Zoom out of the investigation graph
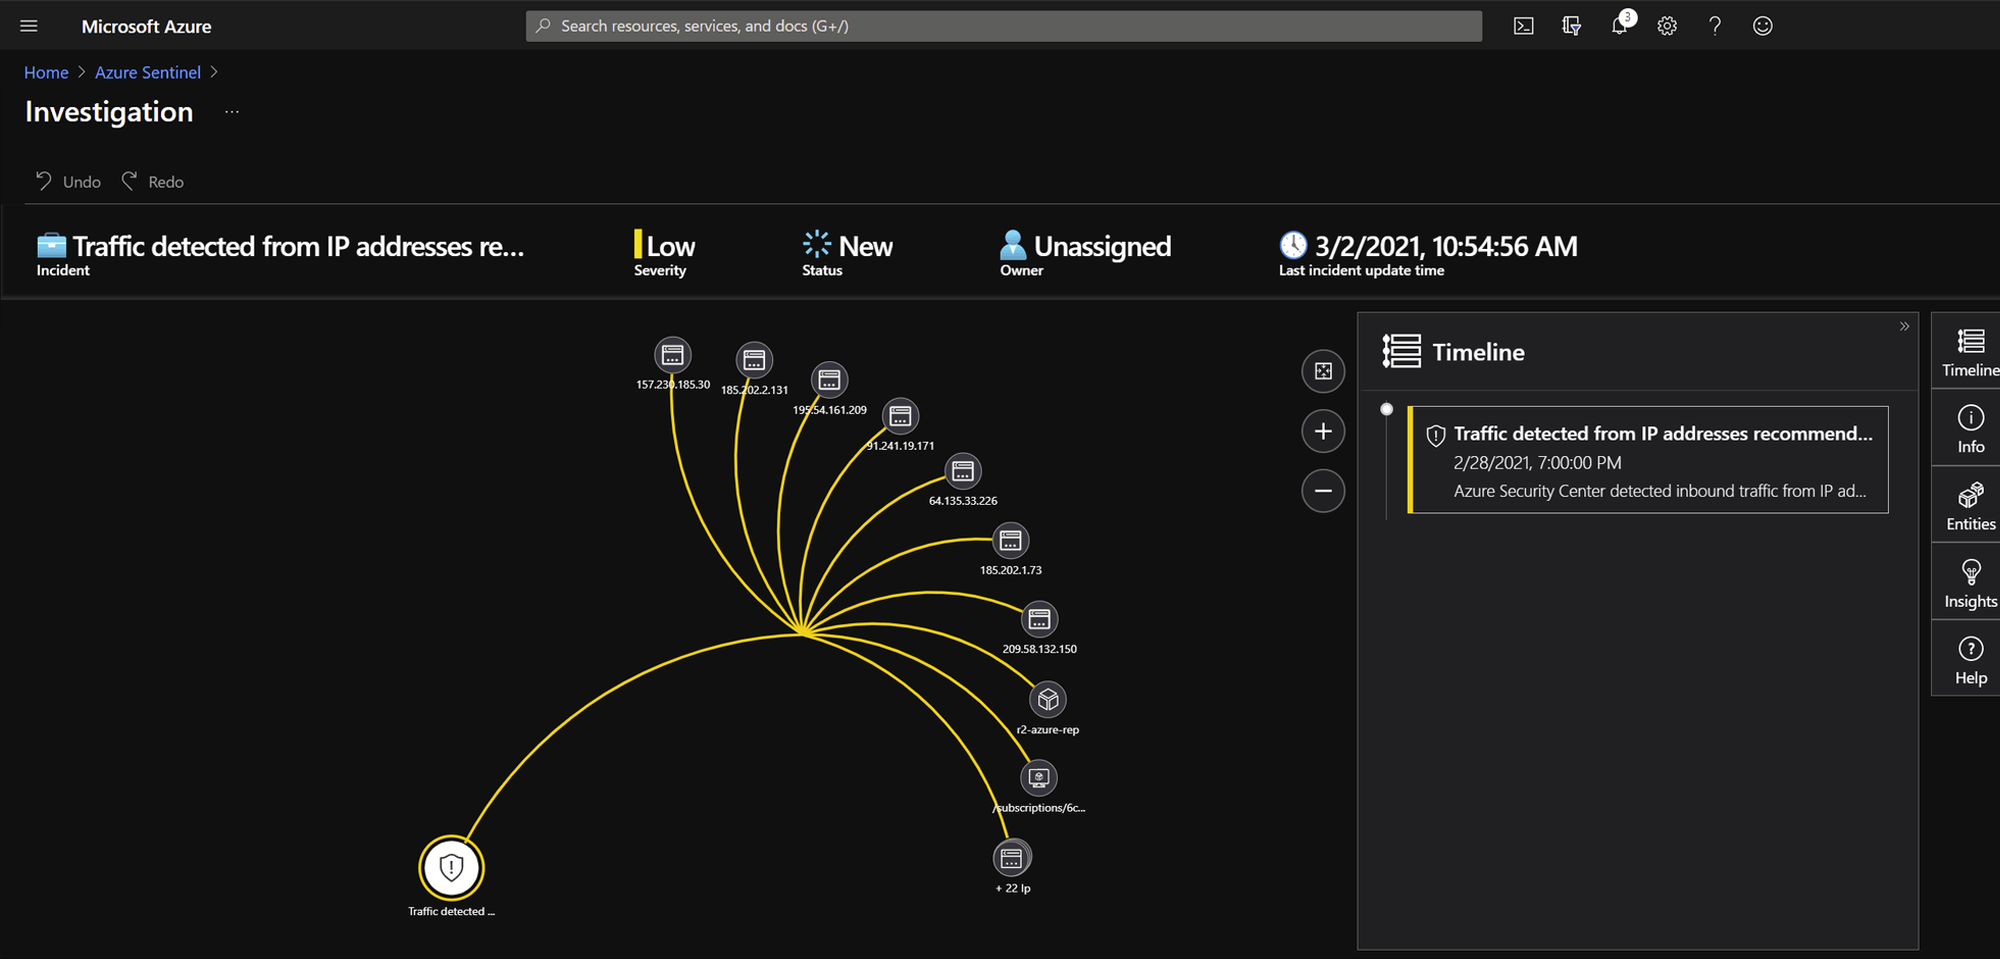Screen dimensions: 2000x959 pos(1323,491)
